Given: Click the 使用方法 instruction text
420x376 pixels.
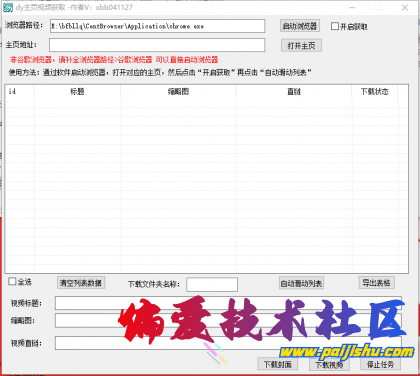Looking at the screenshot, I should pyautogui.click(x=160, y=72).
